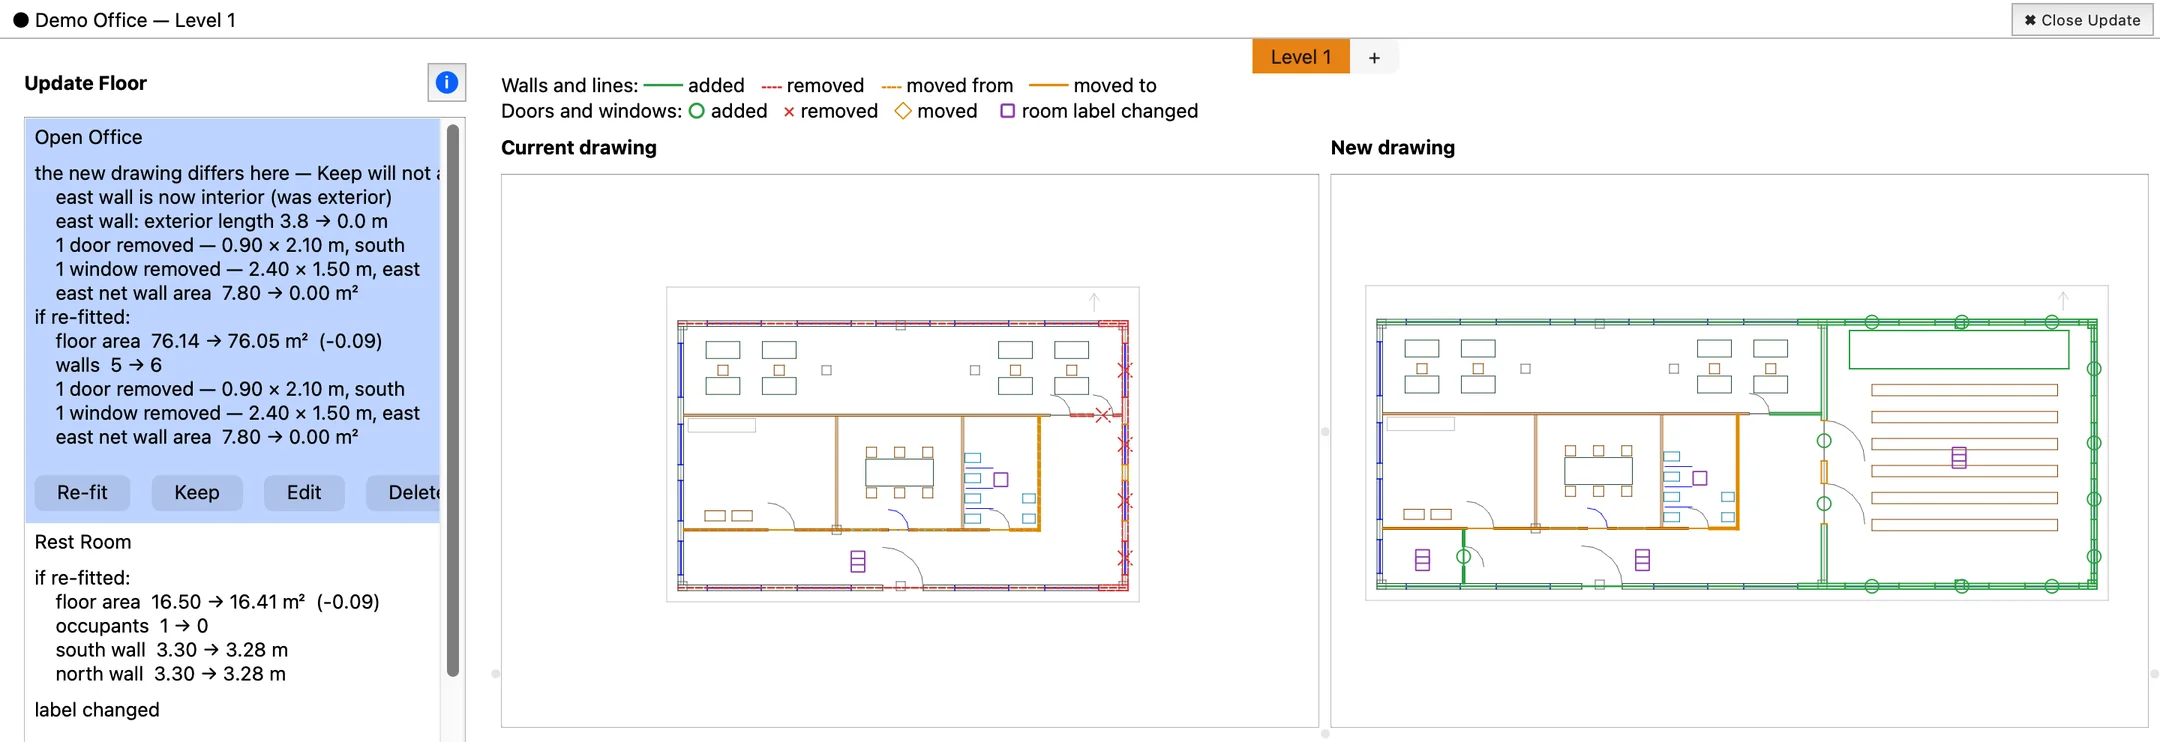Click the purple label marker in New drawing bottom-left room
2160x742 pixels.
(1423, 560)
